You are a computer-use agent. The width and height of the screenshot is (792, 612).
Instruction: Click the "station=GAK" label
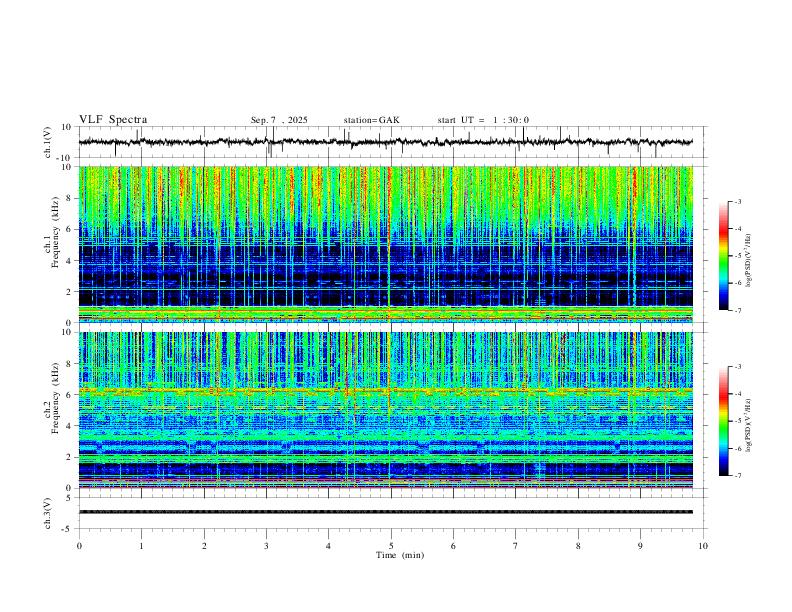pyautogui.click(x=371, y=120)
